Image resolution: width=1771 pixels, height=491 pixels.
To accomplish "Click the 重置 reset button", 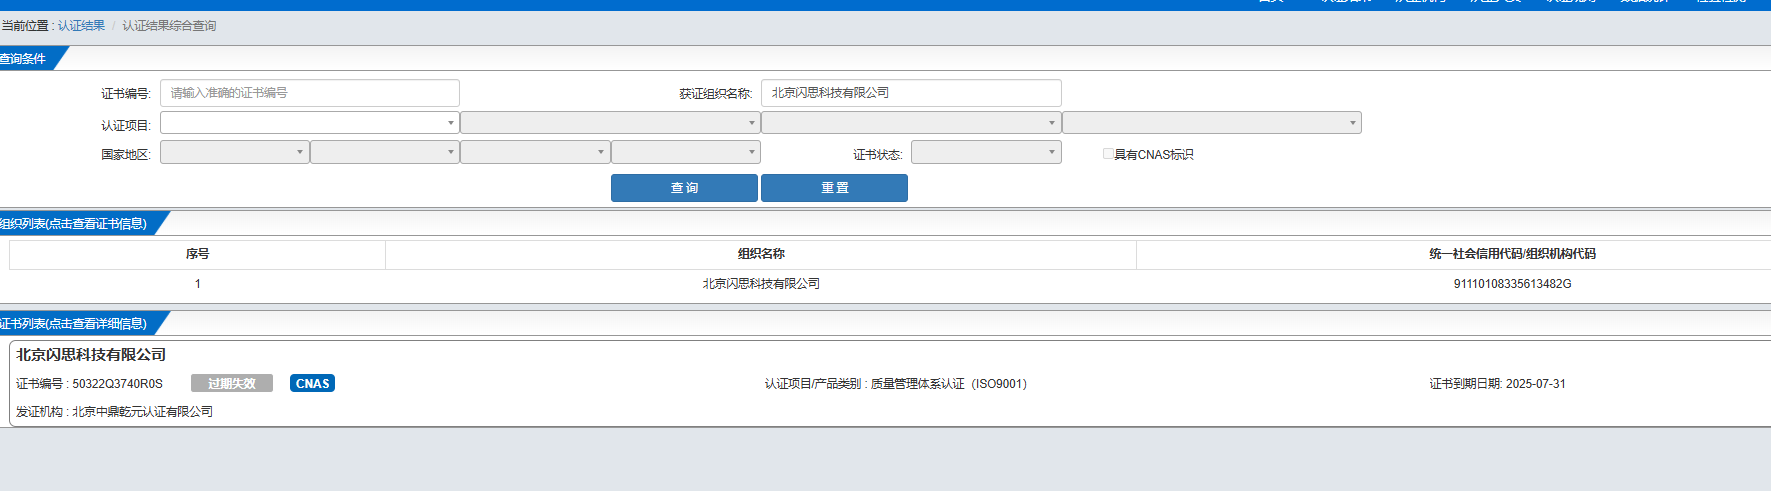I will (834, 188).
